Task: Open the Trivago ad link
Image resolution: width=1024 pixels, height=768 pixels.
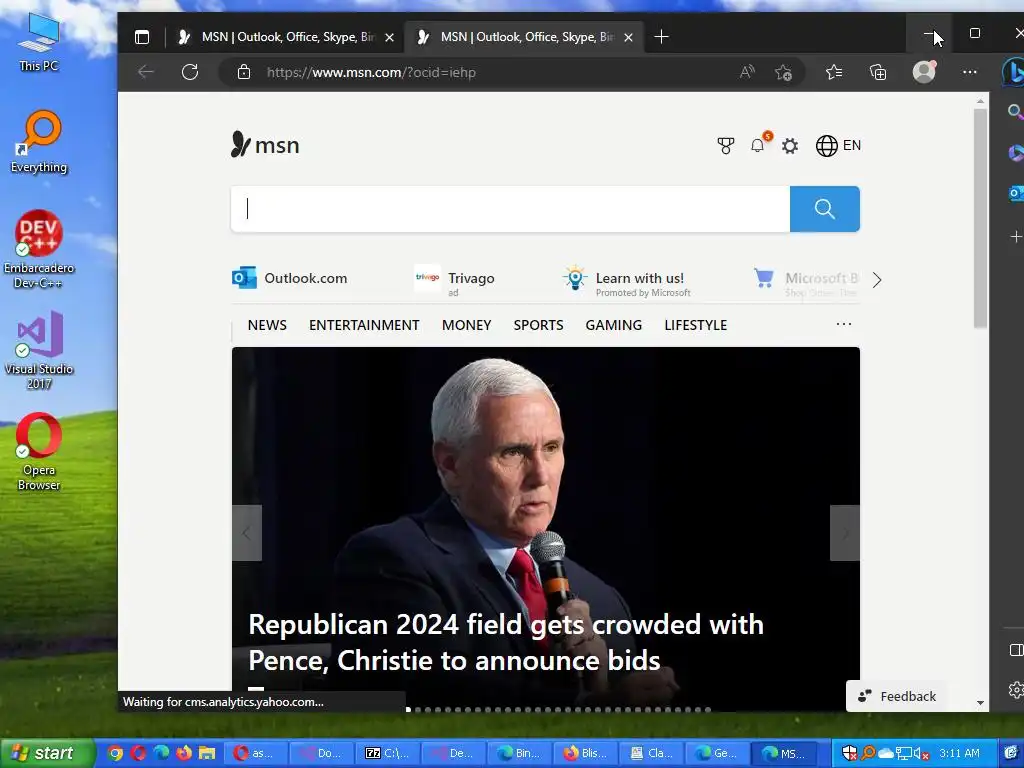Action: point(455,281)
